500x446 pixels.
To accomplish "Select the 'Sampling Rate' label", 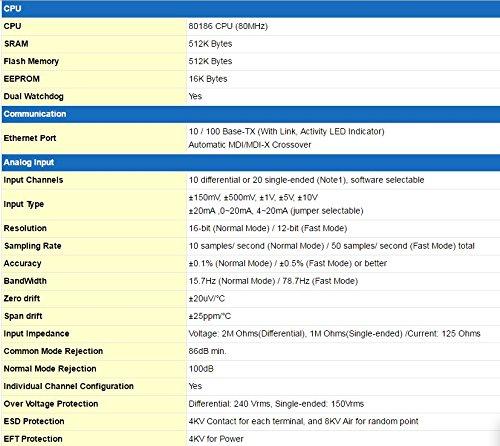I will (x=33, y=246).
